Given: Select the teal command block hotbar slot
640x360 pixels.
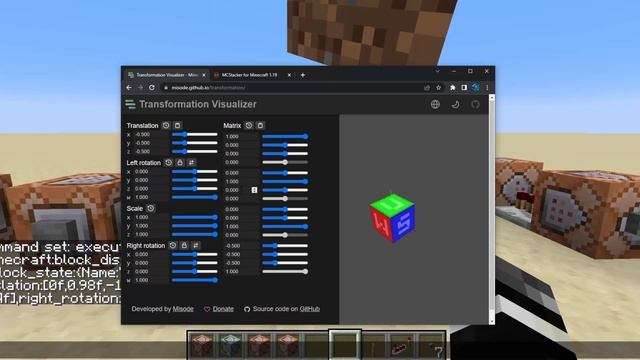Looking at the screenshot, I should [231, 344].
